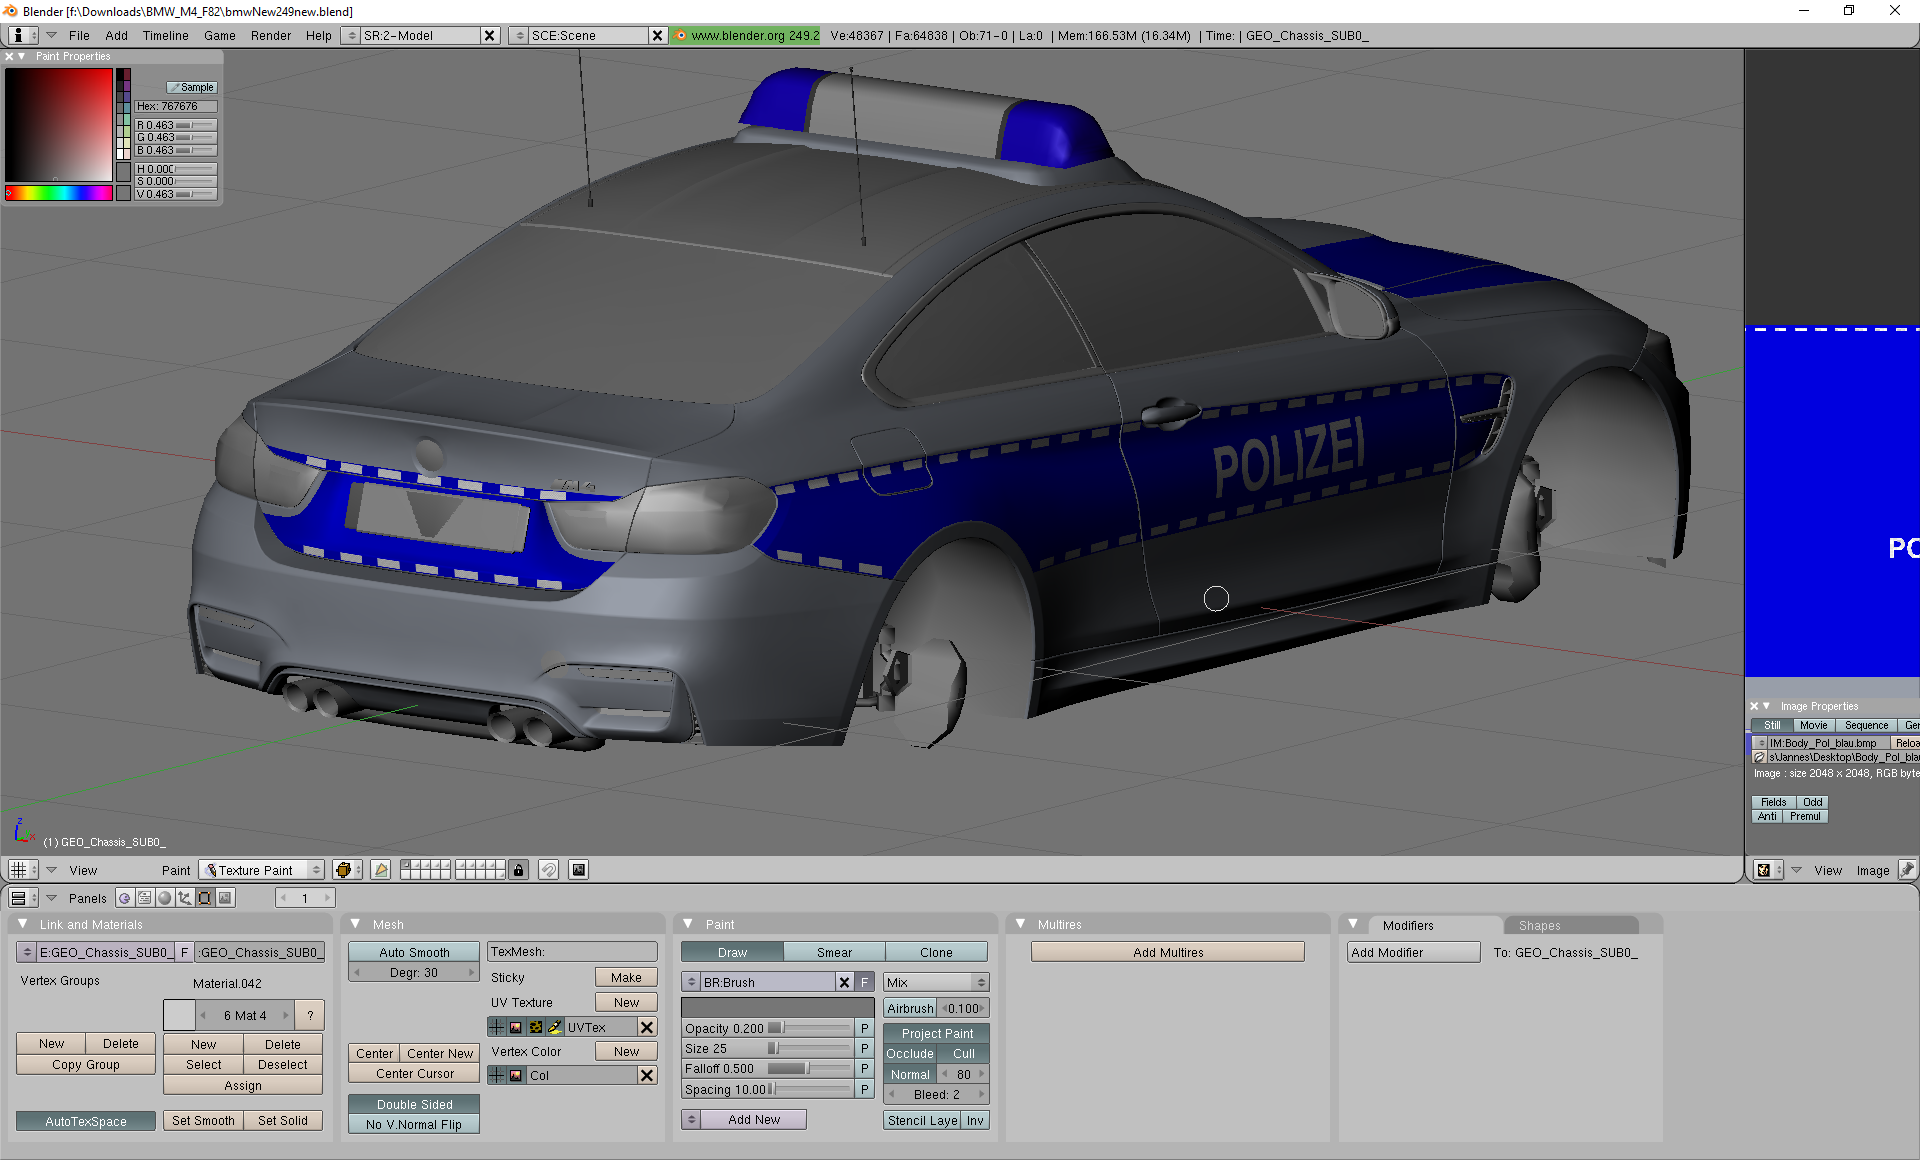This screenshot has height=1160, width=1920.
Task: Switch to Shading context sphere icon
Action: point(165,898)
